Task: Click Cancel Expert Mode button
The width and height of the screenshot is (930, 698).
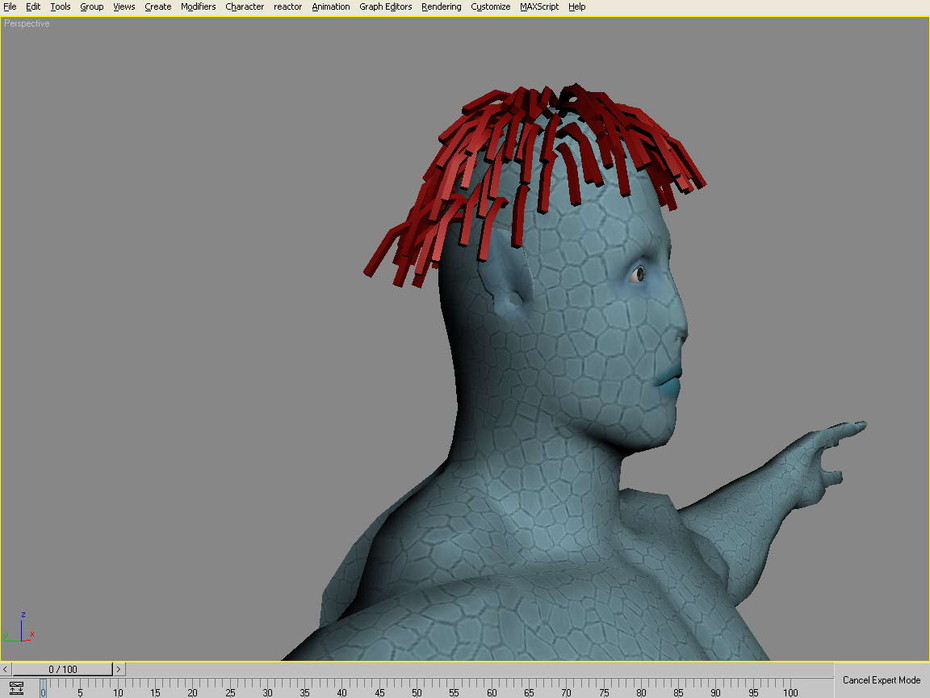Action: 881,680
